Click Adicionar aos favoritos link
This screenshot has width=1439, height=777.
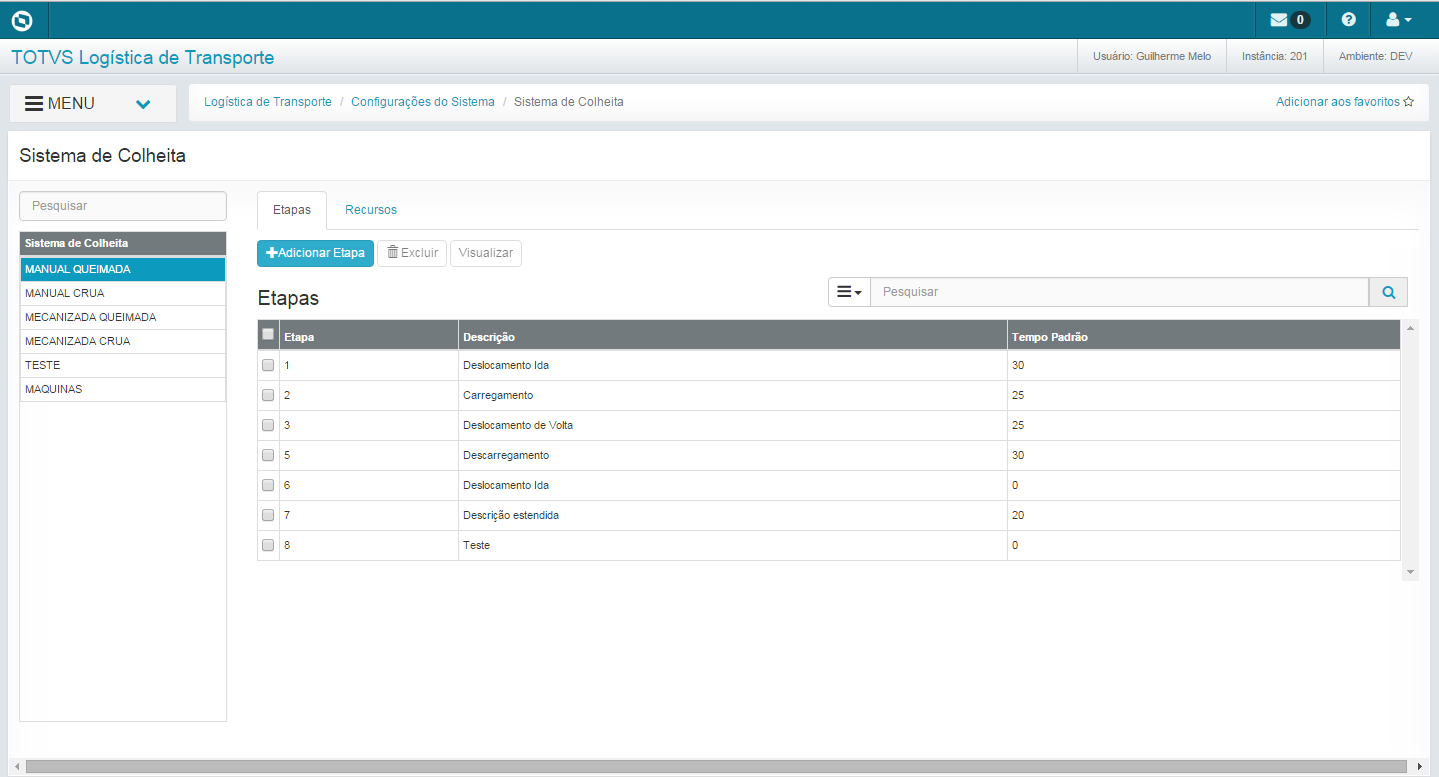1338,102
